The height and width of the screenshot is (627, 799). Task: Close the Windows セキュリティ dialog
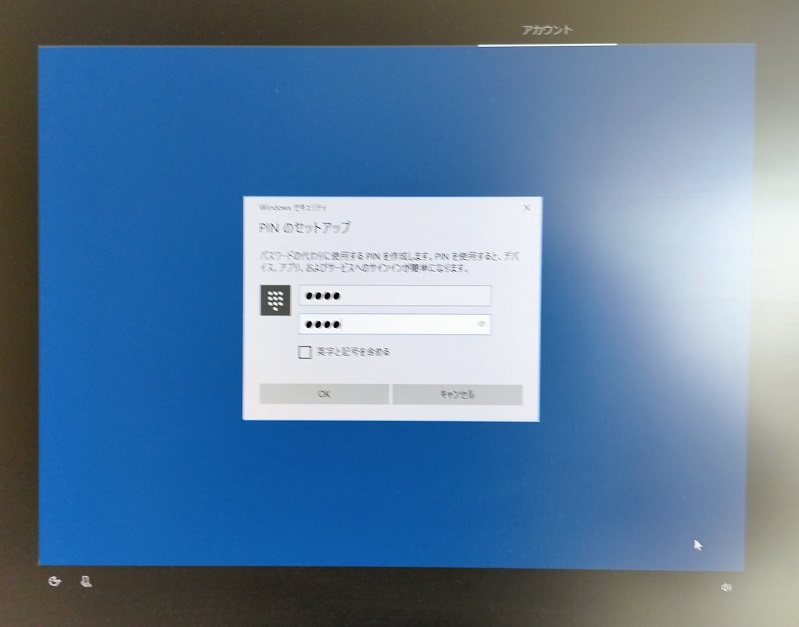(527, 207)
